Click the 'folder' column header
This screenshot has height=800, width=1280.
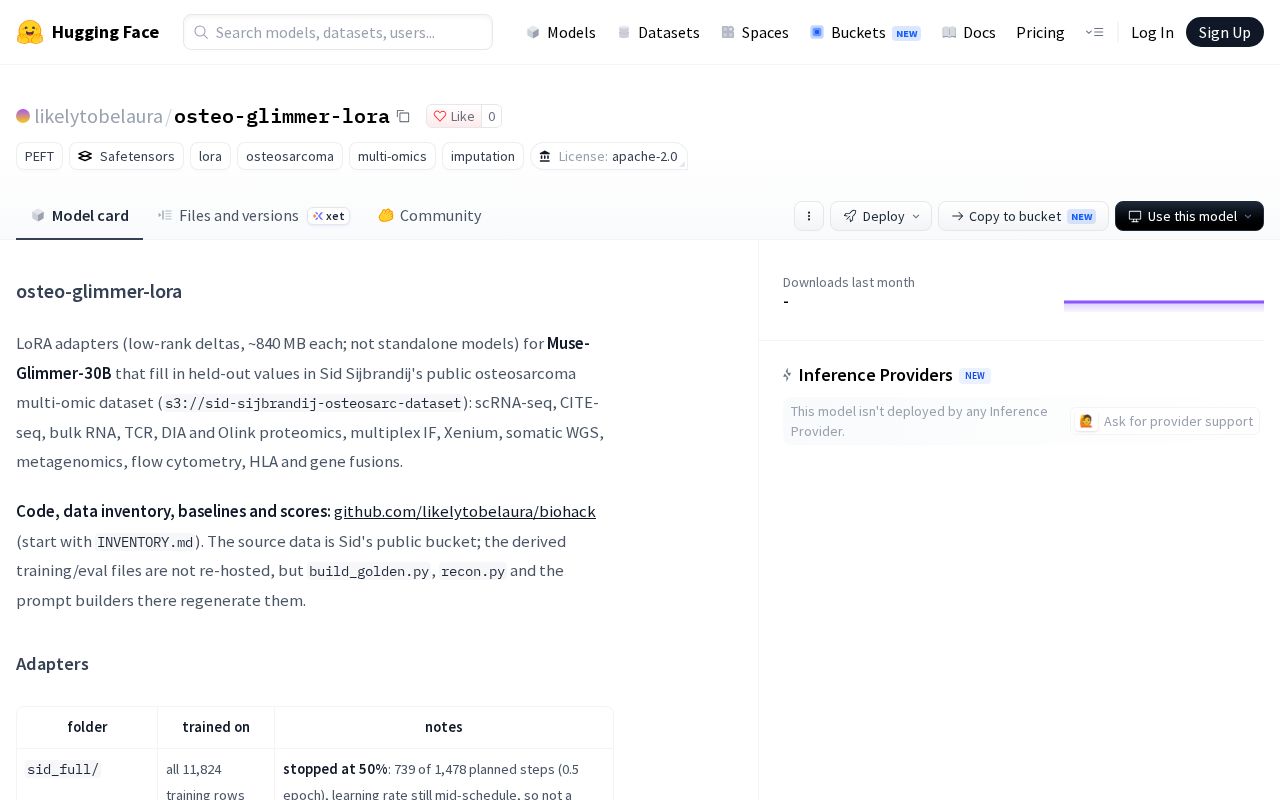pos(87,727)
